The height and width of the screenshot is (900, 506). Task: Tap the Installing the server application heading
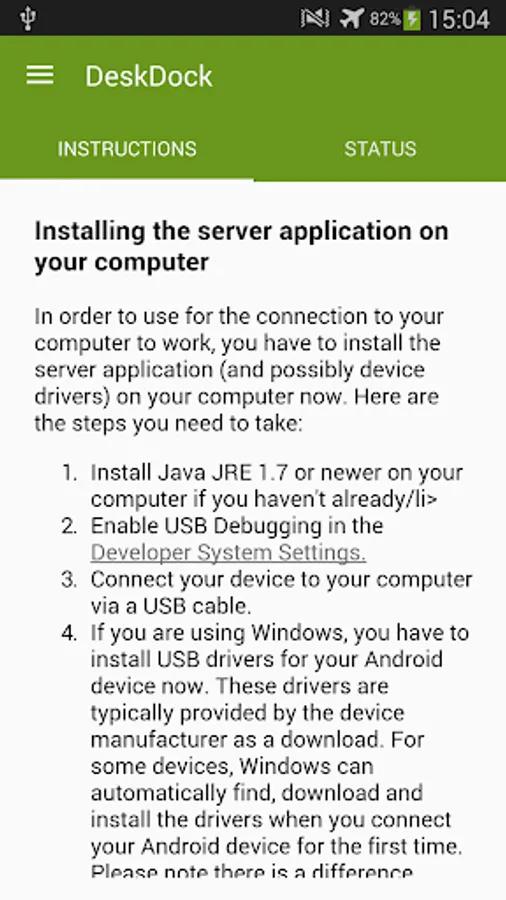[241, 246]
